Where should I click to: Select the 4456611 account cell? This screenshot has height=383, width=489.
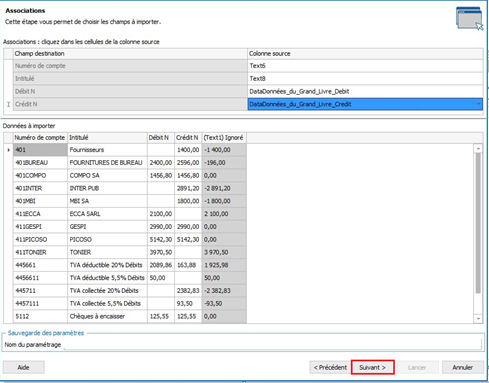pyautogui.click(x=40, y=278)
